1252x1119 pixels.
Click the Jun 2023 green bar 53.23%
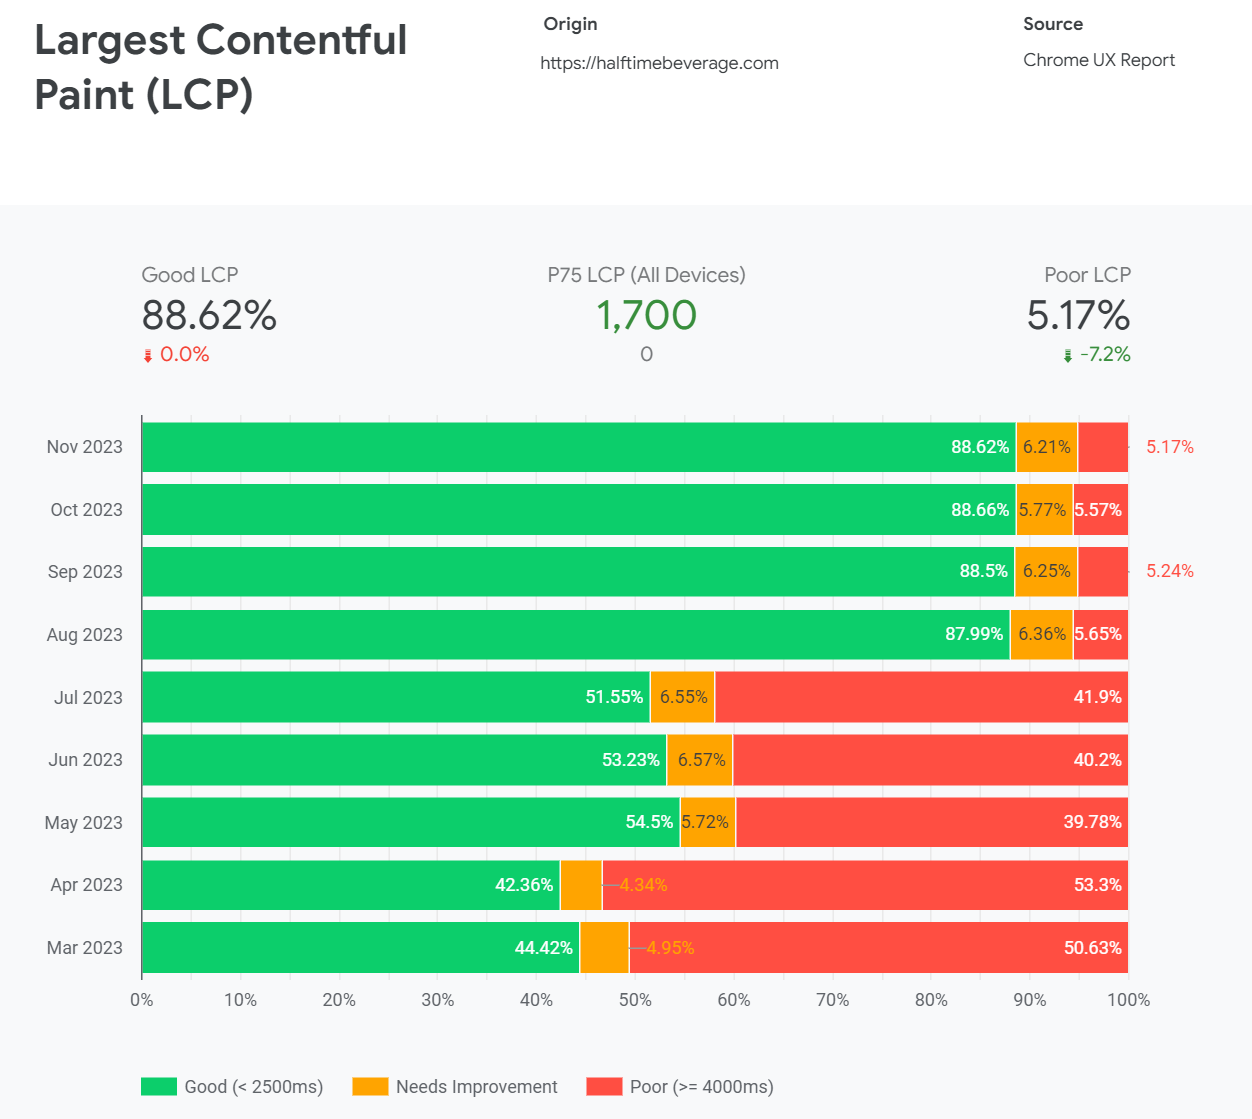[404, 760]
